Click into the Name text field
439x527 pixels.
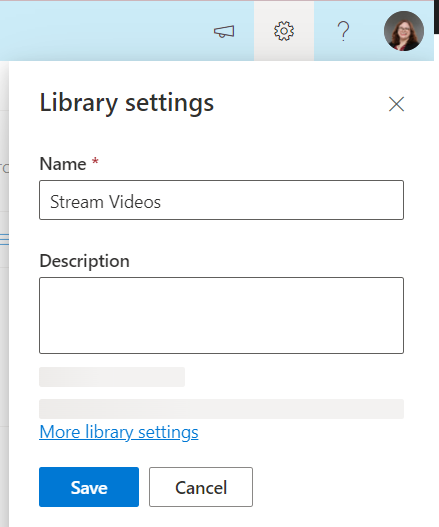pyautogui.click(x=222, y=200)
